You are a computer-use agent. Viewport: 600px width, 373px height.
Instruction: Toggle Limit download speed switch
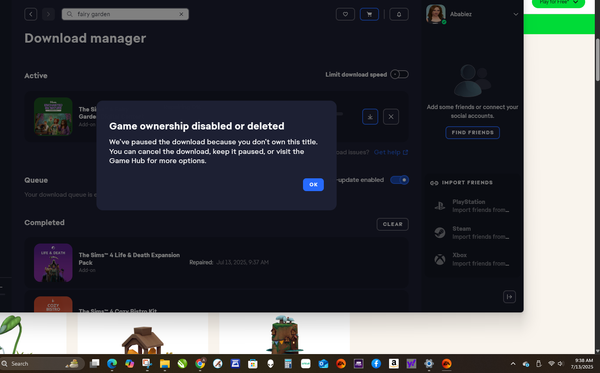[x=399, y=74]
